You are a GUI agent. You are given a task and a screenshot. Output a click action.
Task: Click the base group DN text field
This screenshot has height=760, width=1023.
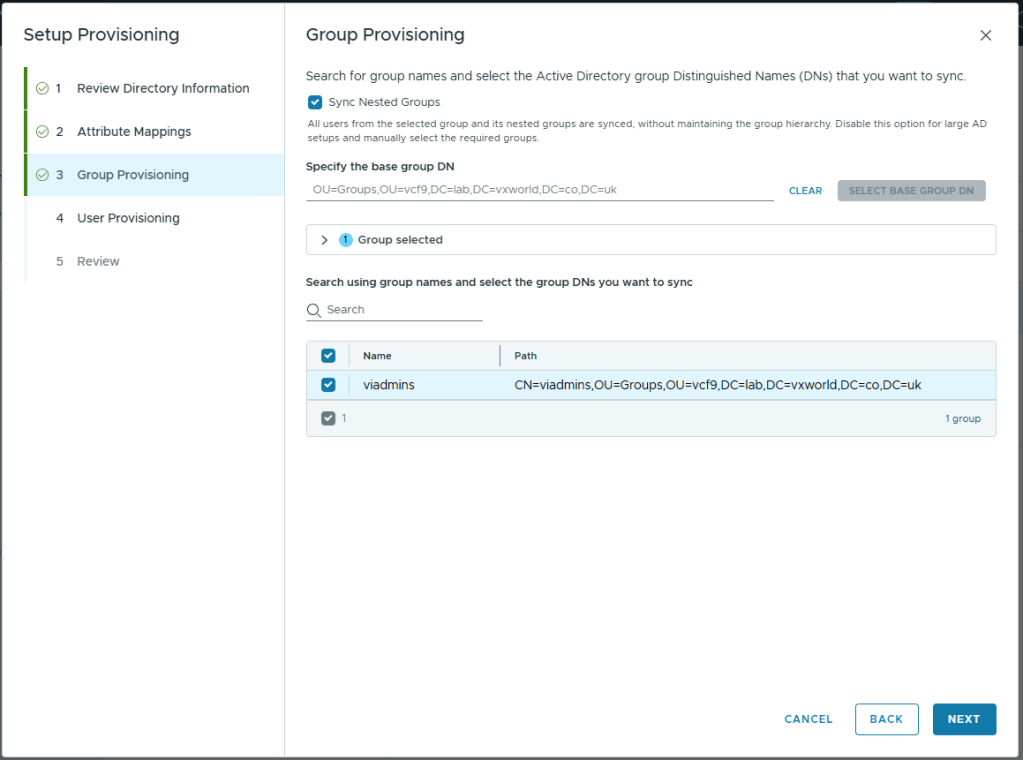tap(540, 190)
